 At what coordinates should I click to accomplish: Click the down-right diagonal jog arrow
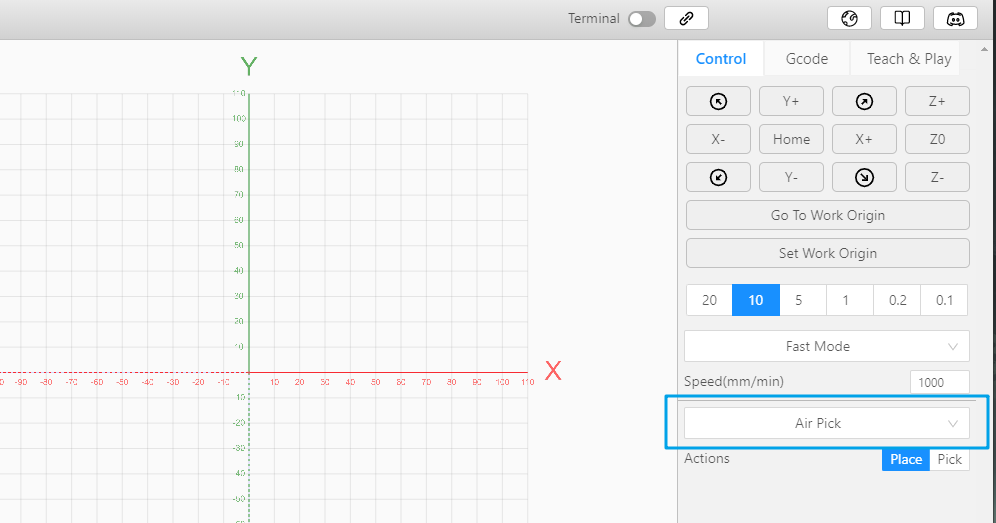point(864,177)
